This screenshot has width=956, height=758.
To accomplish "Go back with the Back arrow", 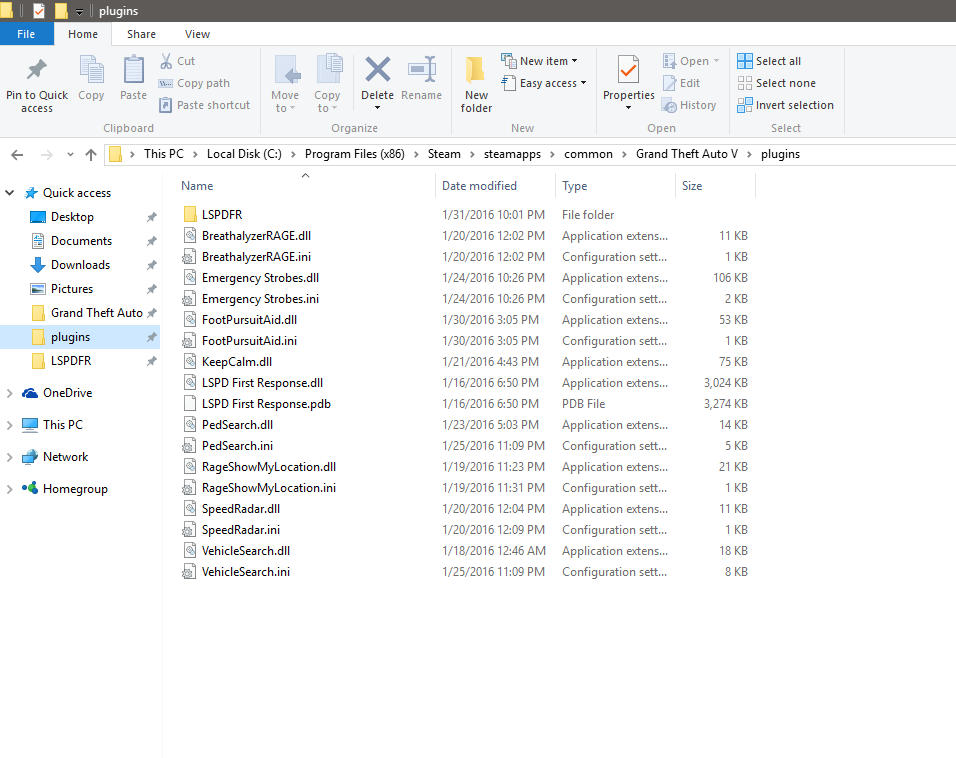I will click(x=17, y=155).
